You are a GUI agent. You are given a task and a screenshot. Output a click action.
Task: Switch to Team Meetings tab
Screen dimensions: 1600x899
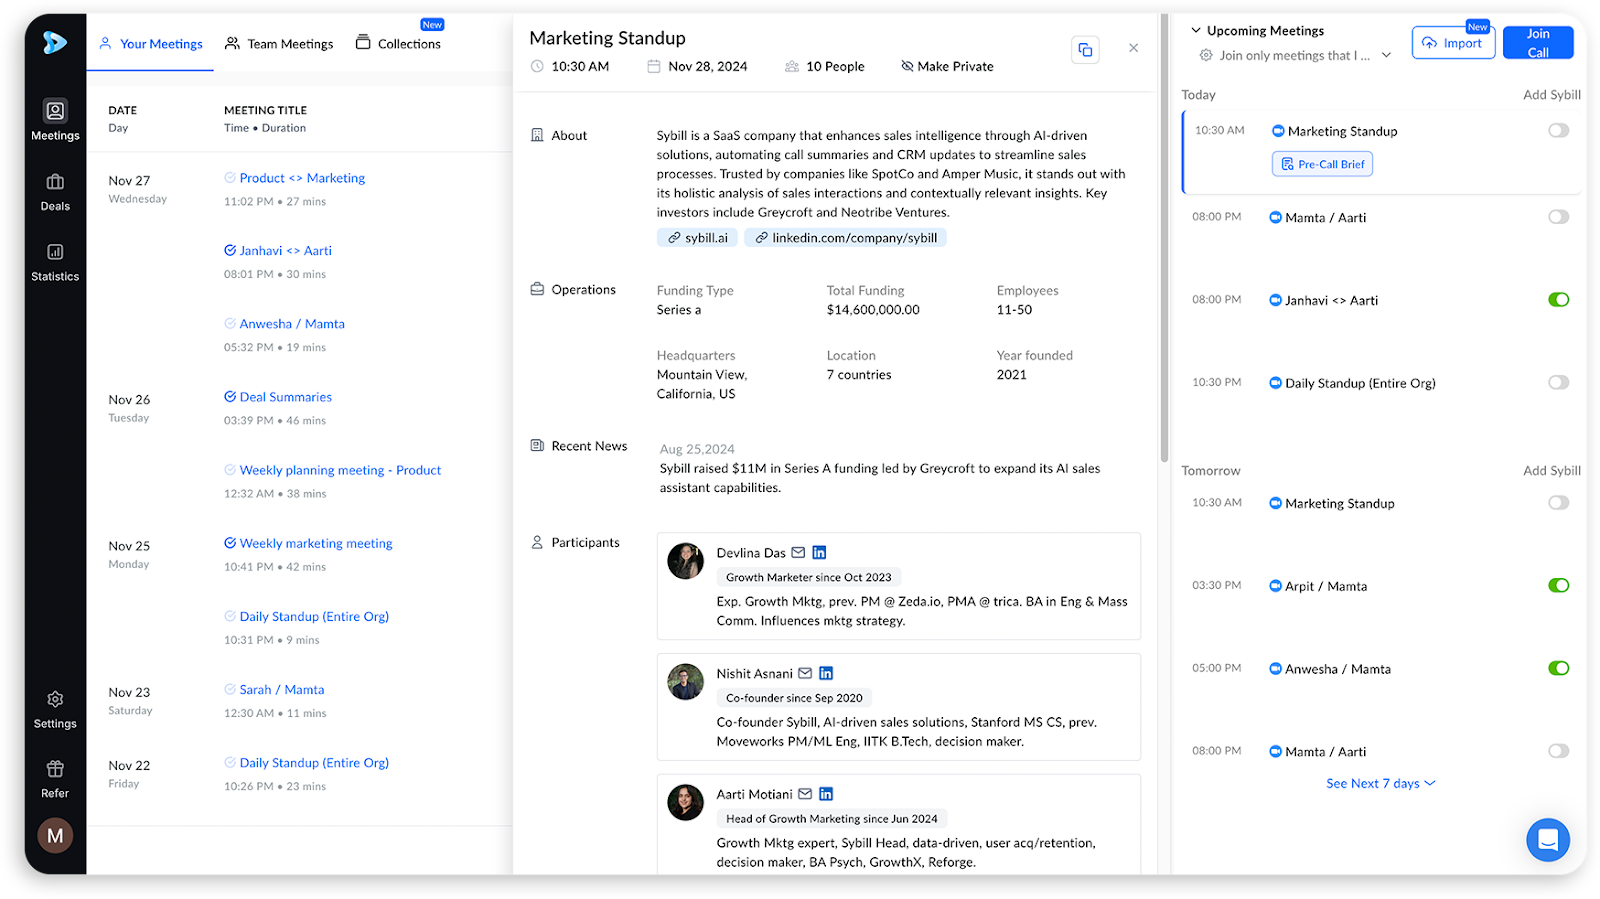coord(279,44)
